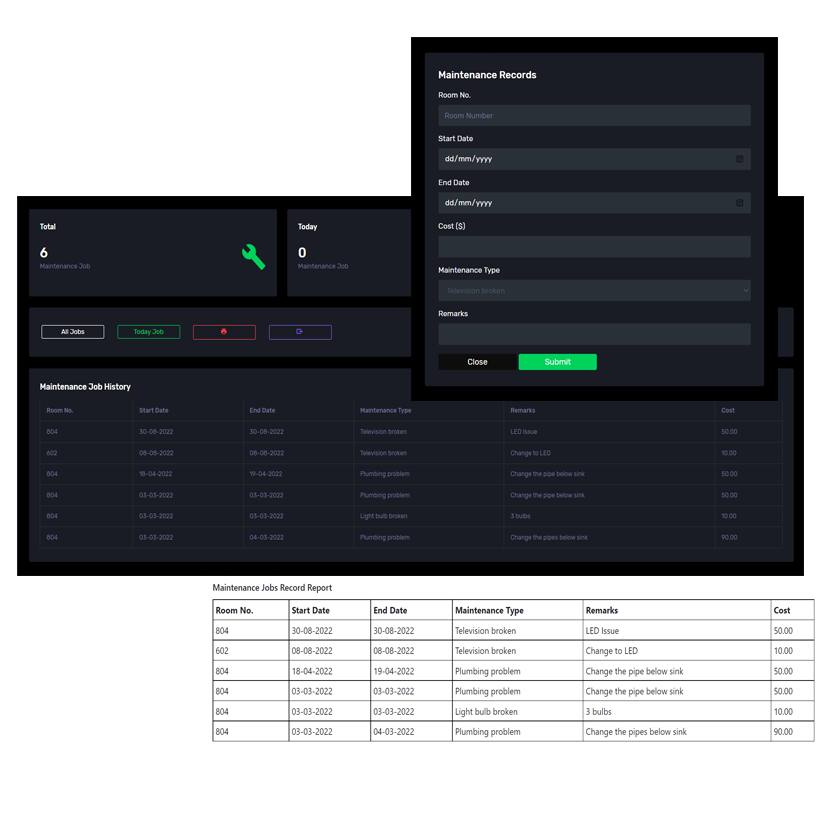Open the Start Date calendar picker icon
The height and width of the screenshot is (830, 831).
(x=739, y=159)
